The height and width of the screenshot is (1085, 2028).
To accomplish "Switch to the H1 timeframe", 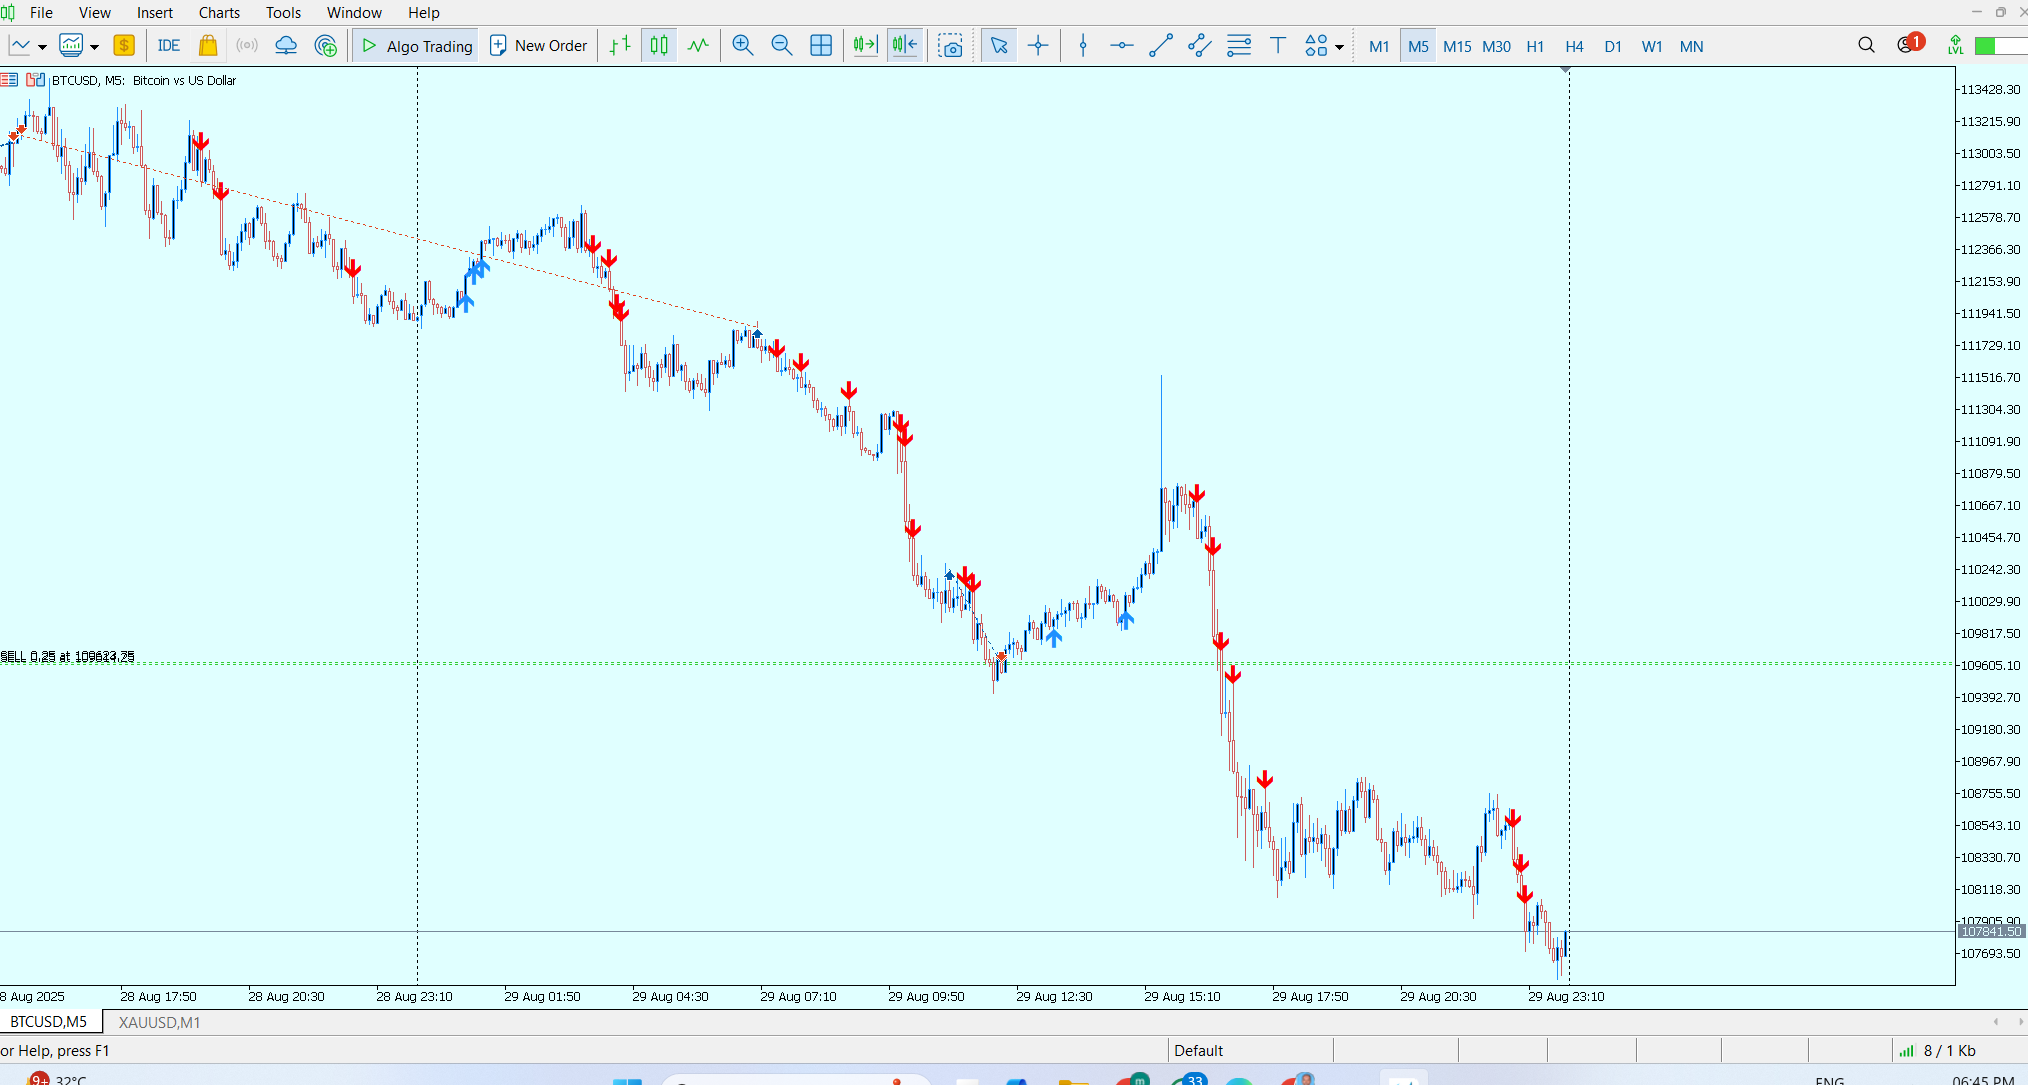I will 1535,47.
